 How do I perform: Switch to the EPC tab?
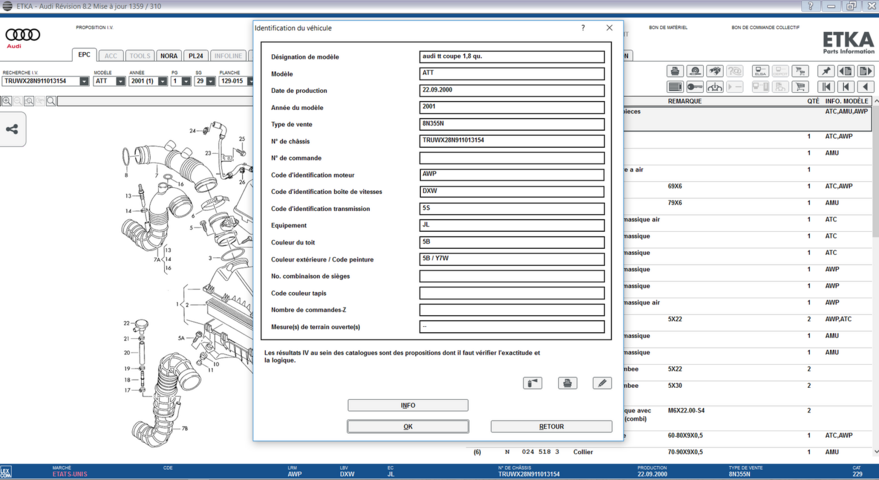coord(84,55)
